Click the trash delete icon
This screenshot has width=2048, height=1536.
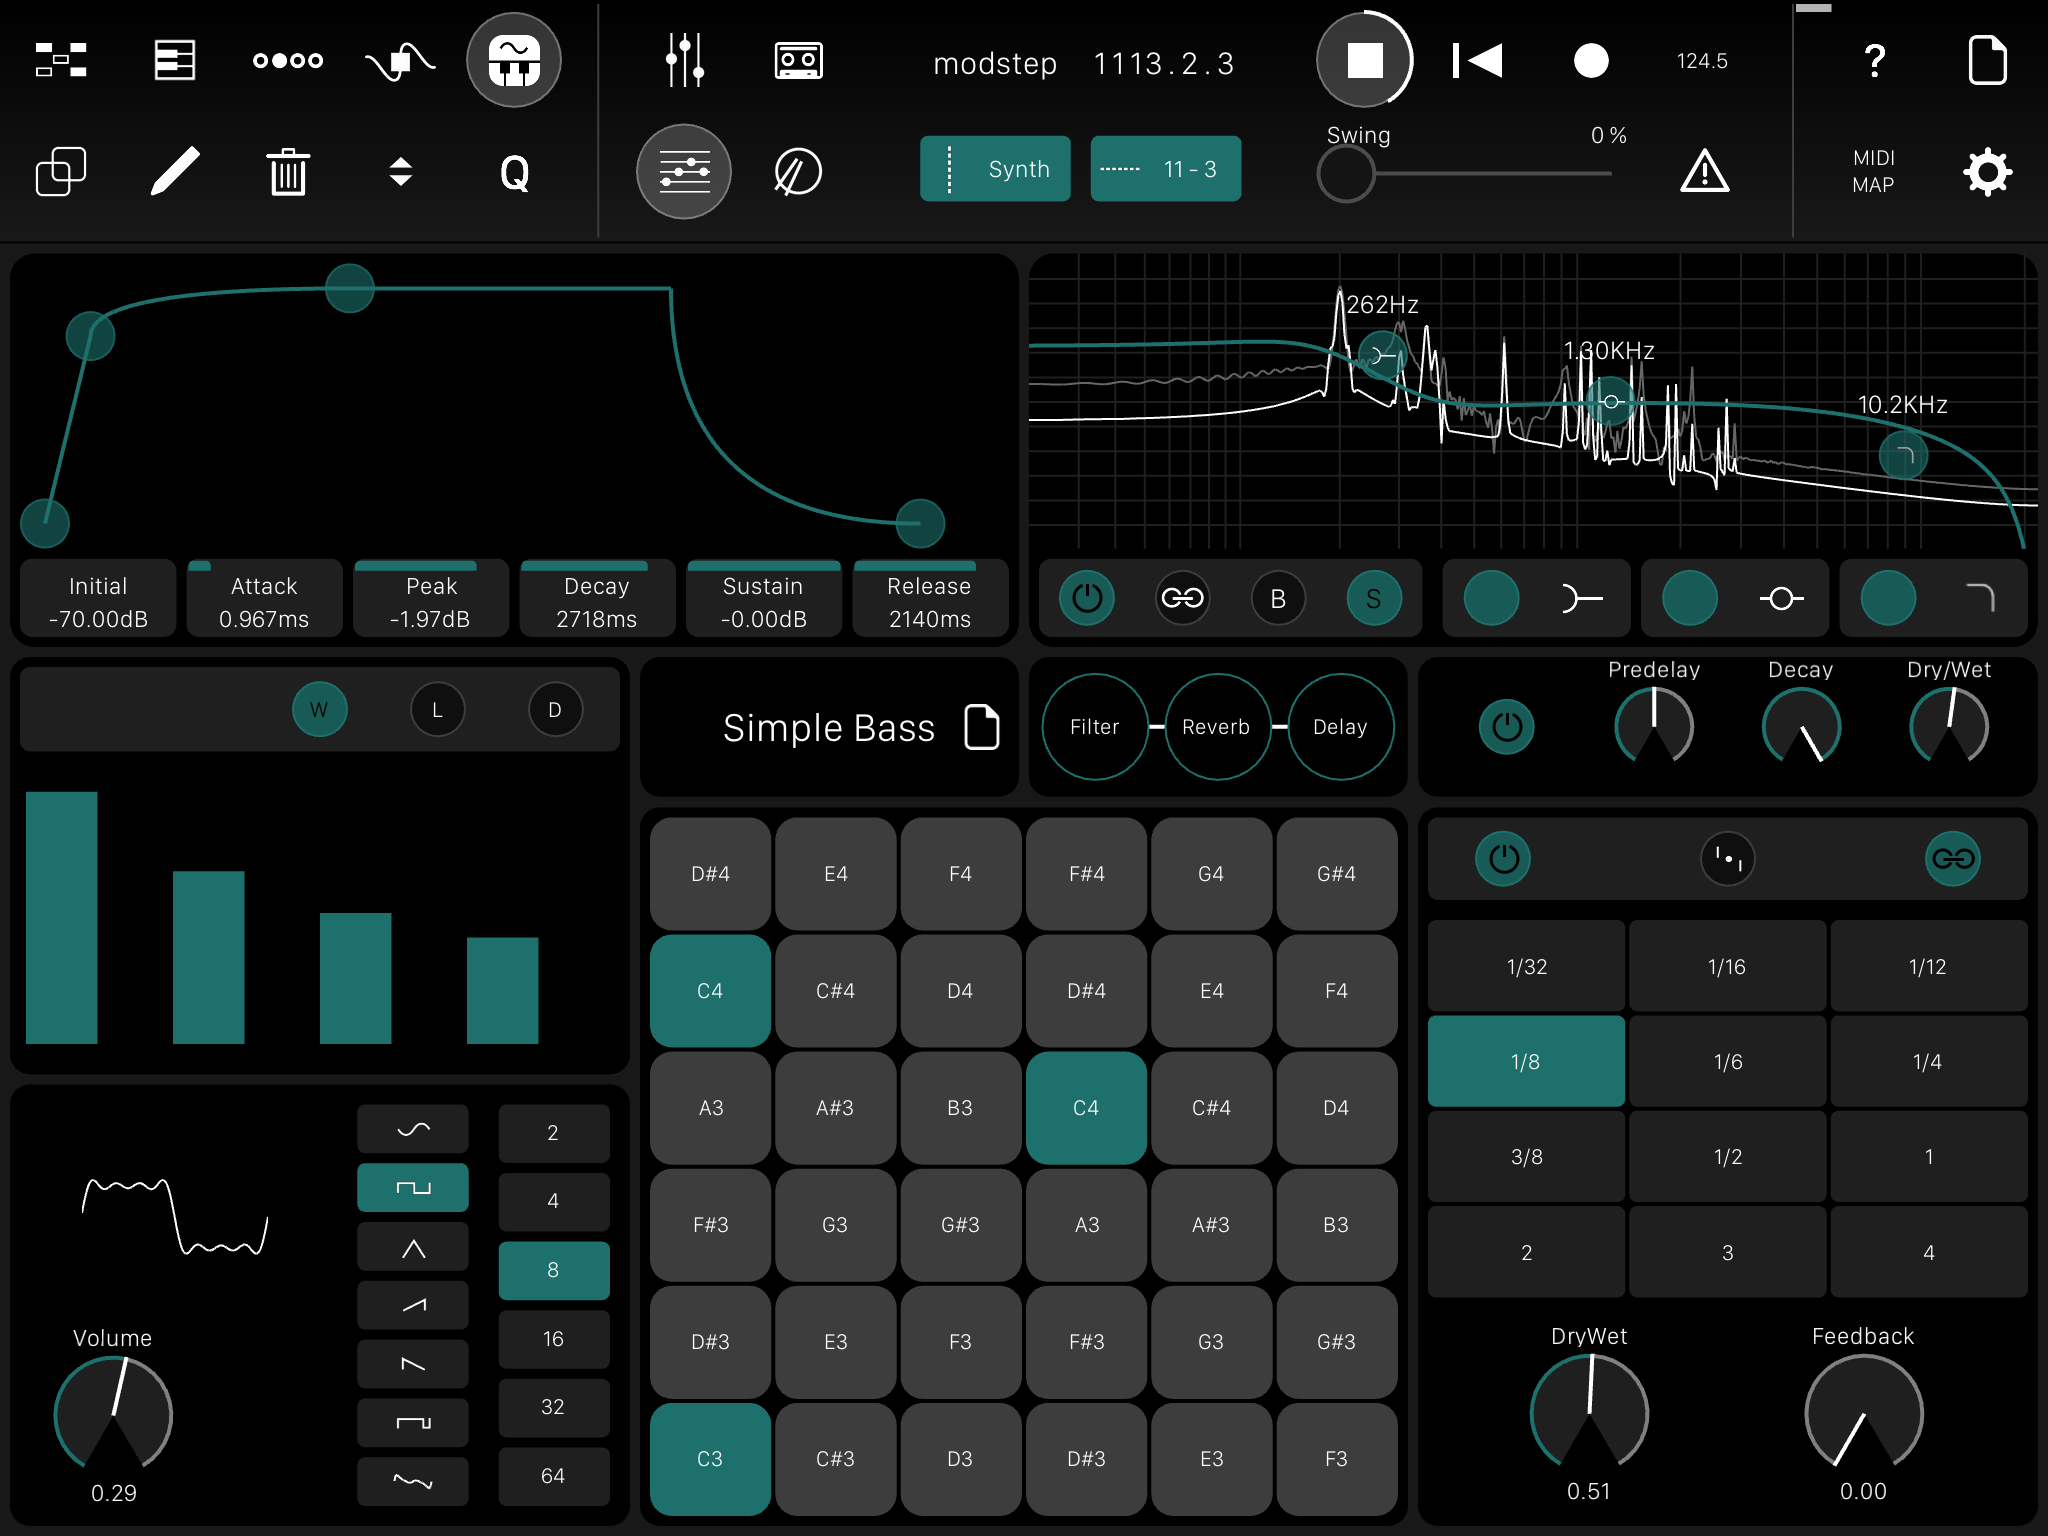[x=288, y=172]
